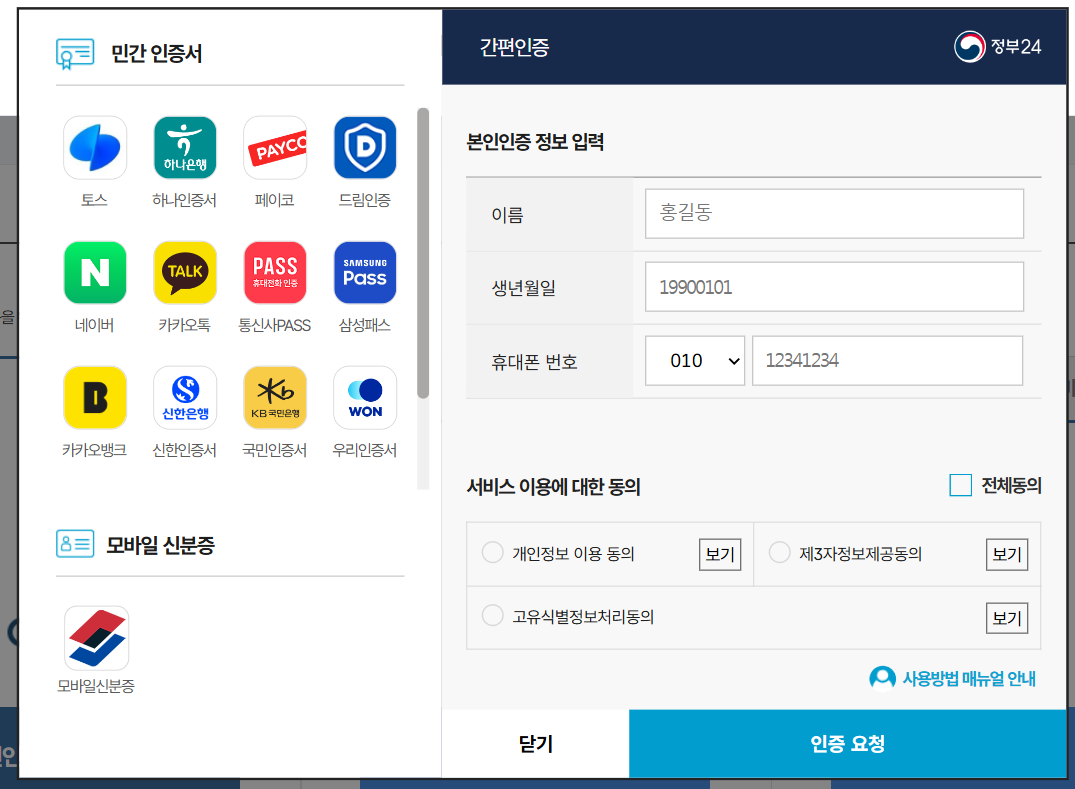Click the 간편인증 title text
Viewport: 1075px width, 789px height.
tap(514, 47)
